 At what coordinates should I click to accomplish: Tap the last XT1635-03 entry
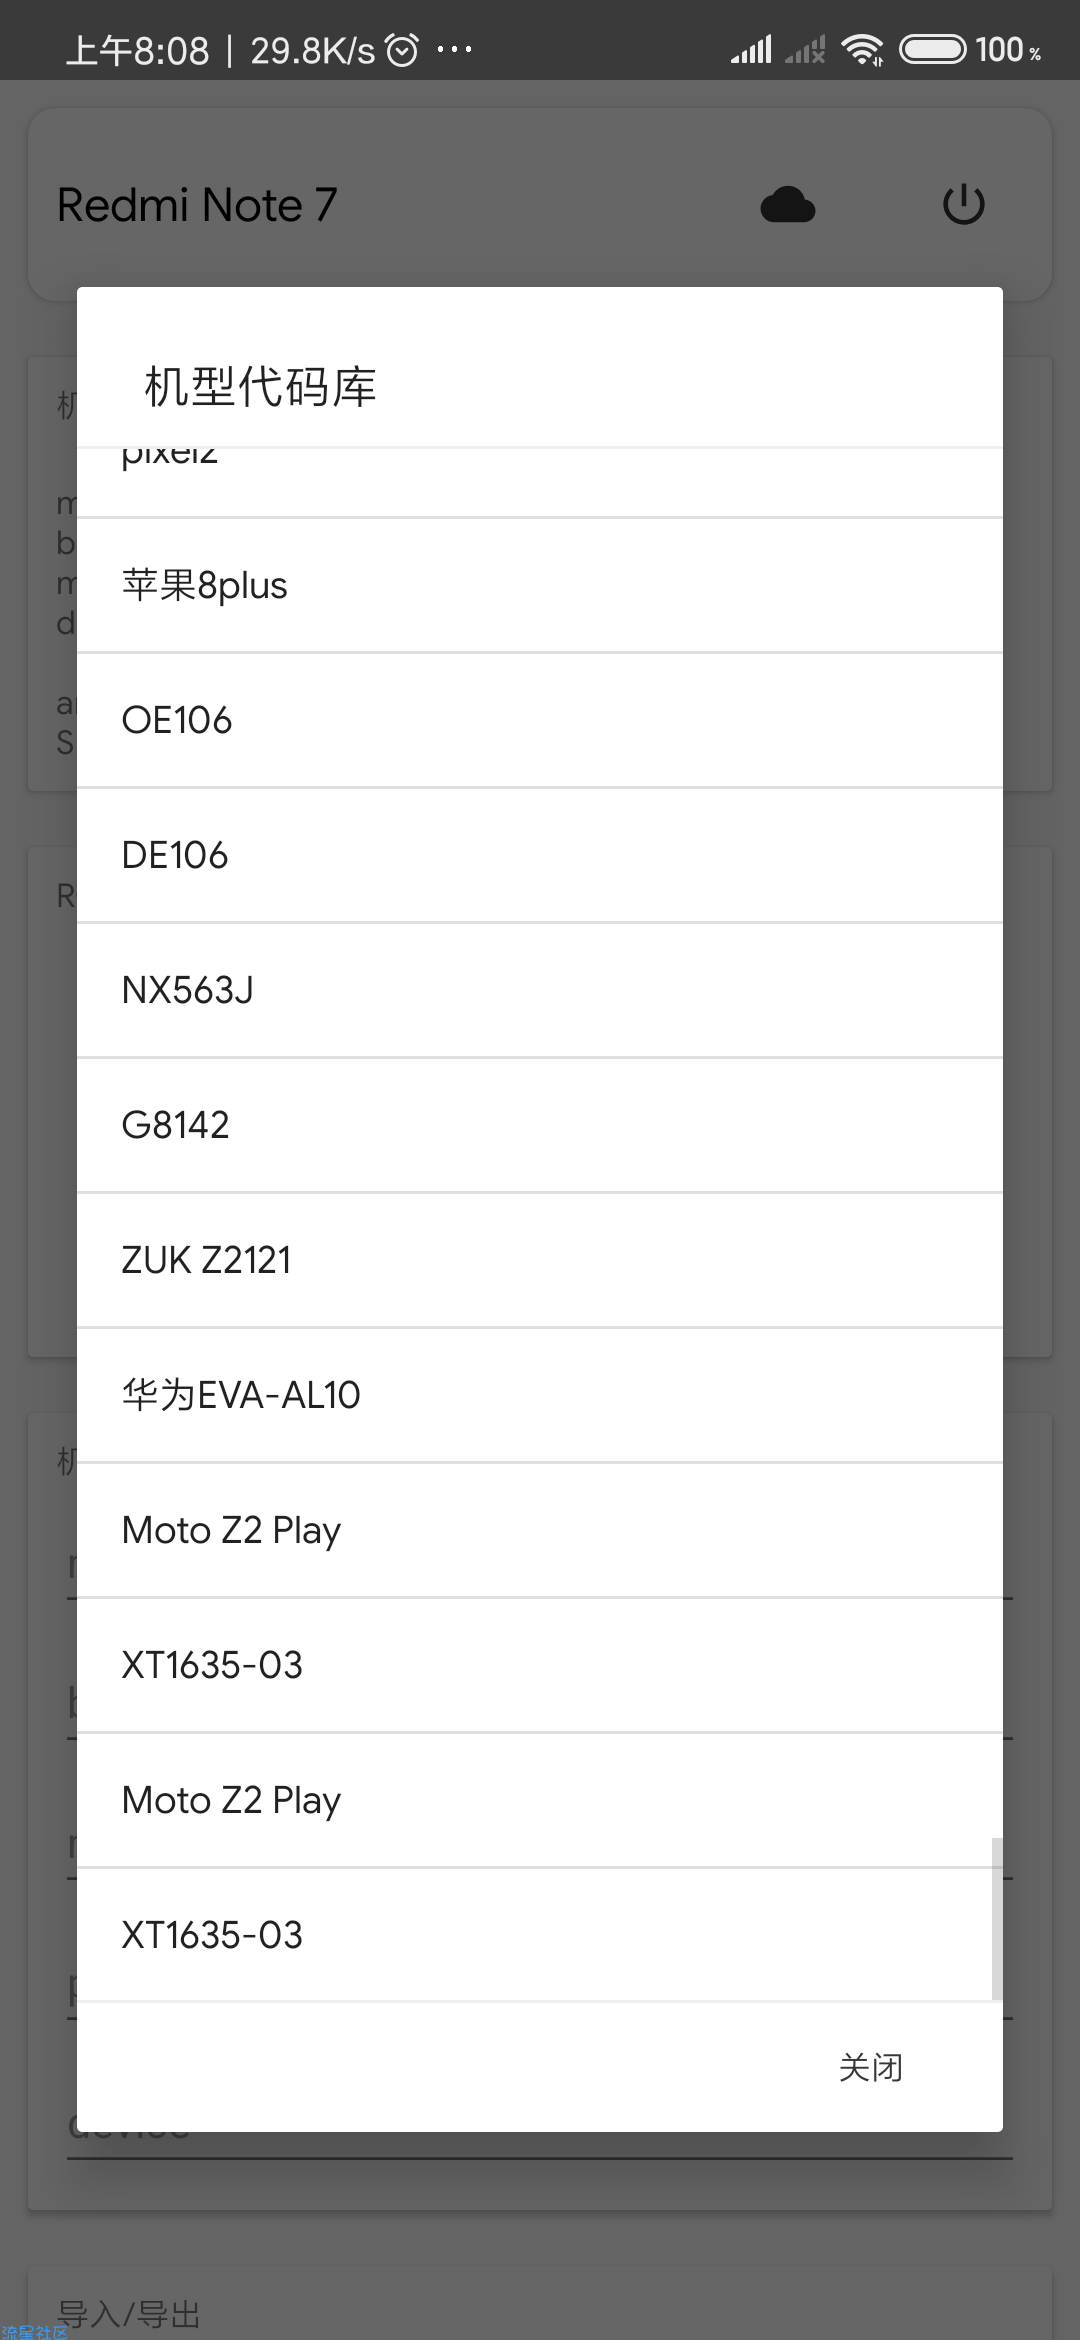540,1936
